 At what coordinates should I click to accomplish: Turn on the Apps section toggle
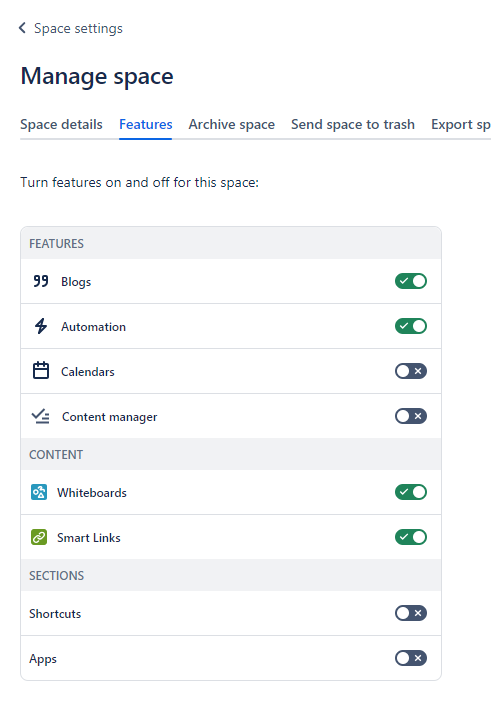click(x=411, y=658)
